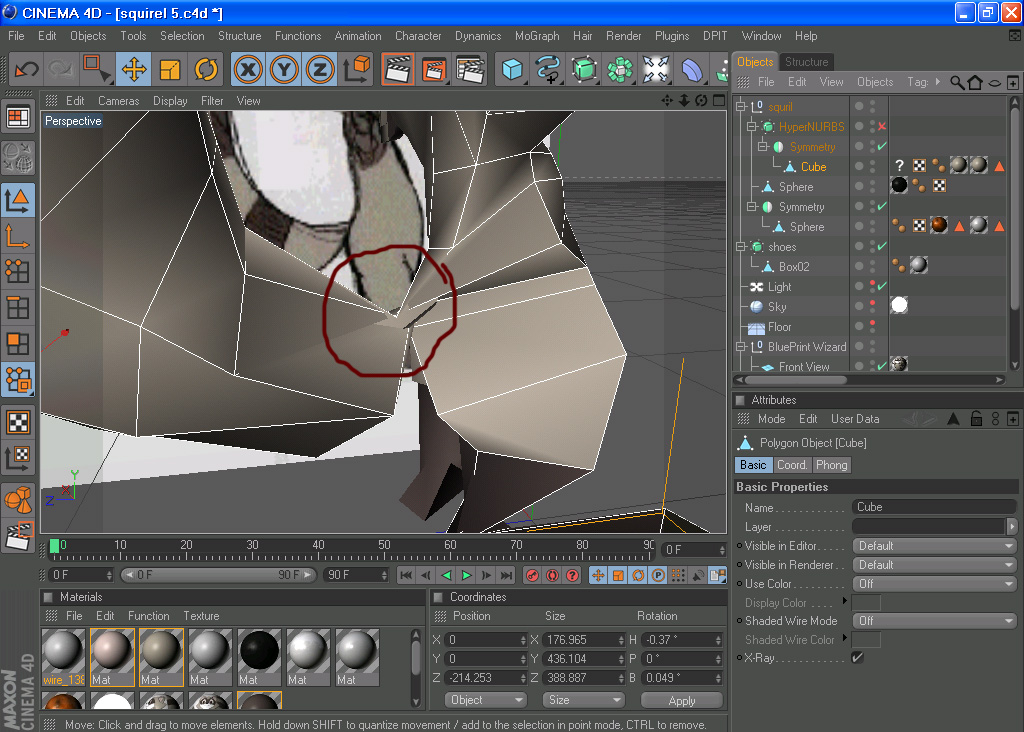Add a Cube primitive object
The height and width of the screenshot is (732, 1024).
pos(512,69)
